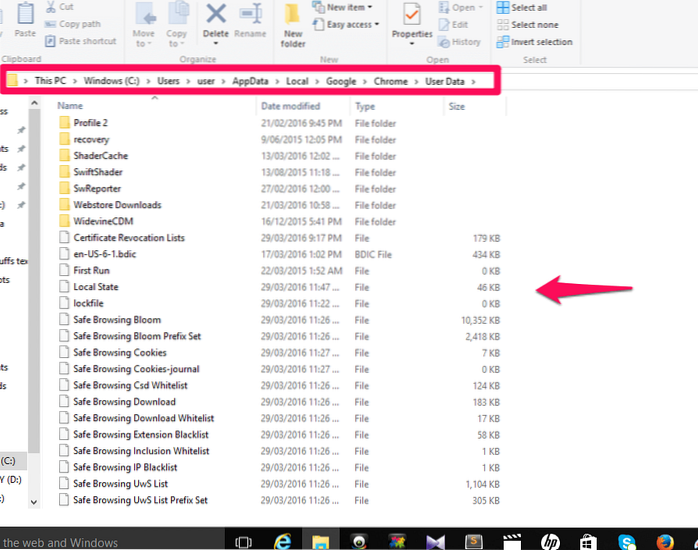Select the First Run file icon
Image resolution: width=698 pixels, height=550 pixels.
(x=65, y=270)
